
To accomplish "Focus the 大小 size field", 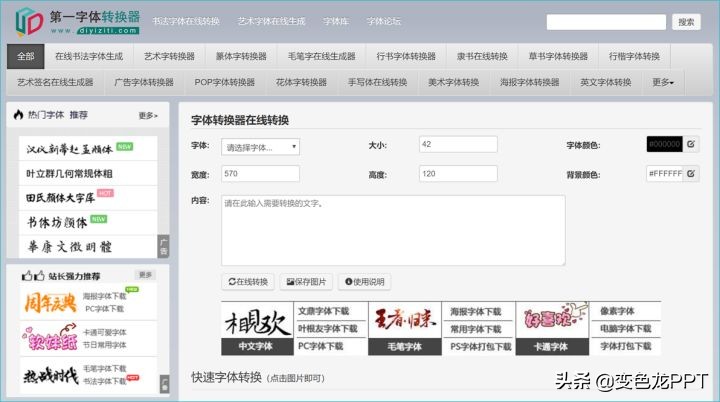I will (458, 144).
